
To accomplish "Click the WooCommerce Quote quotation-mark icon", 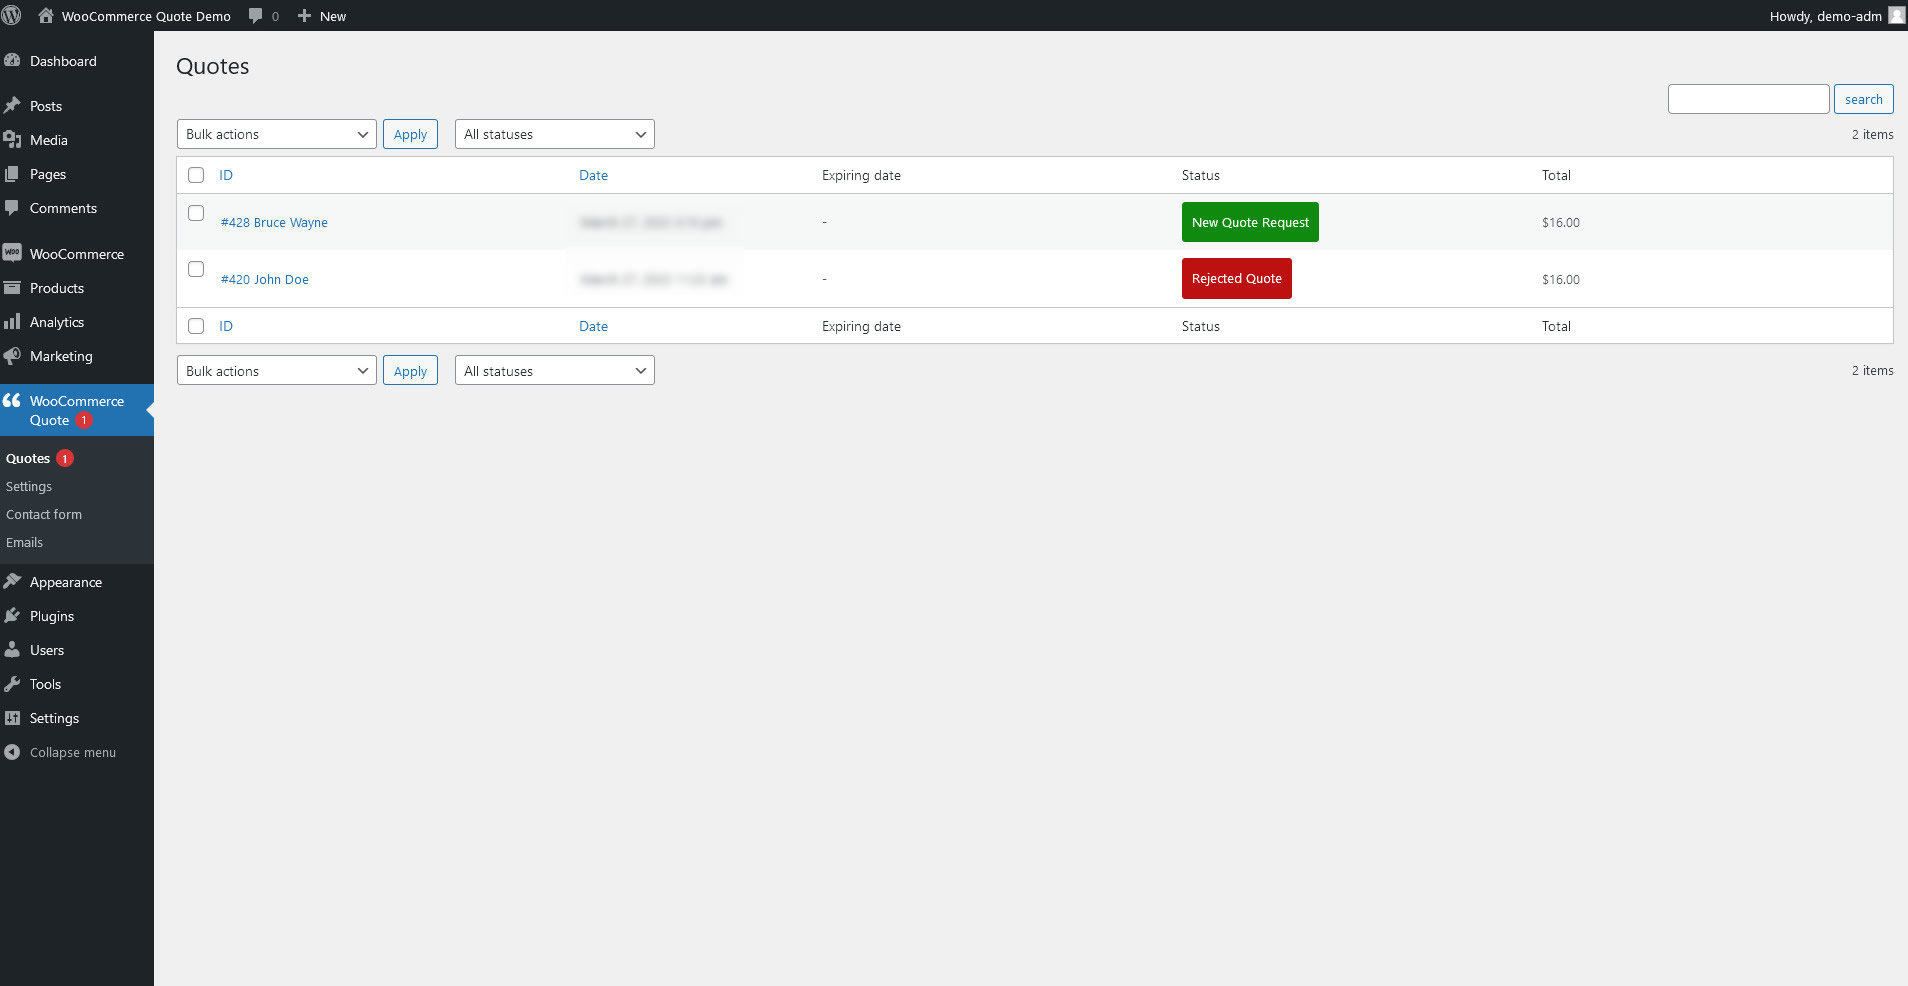I will point(12,401).
